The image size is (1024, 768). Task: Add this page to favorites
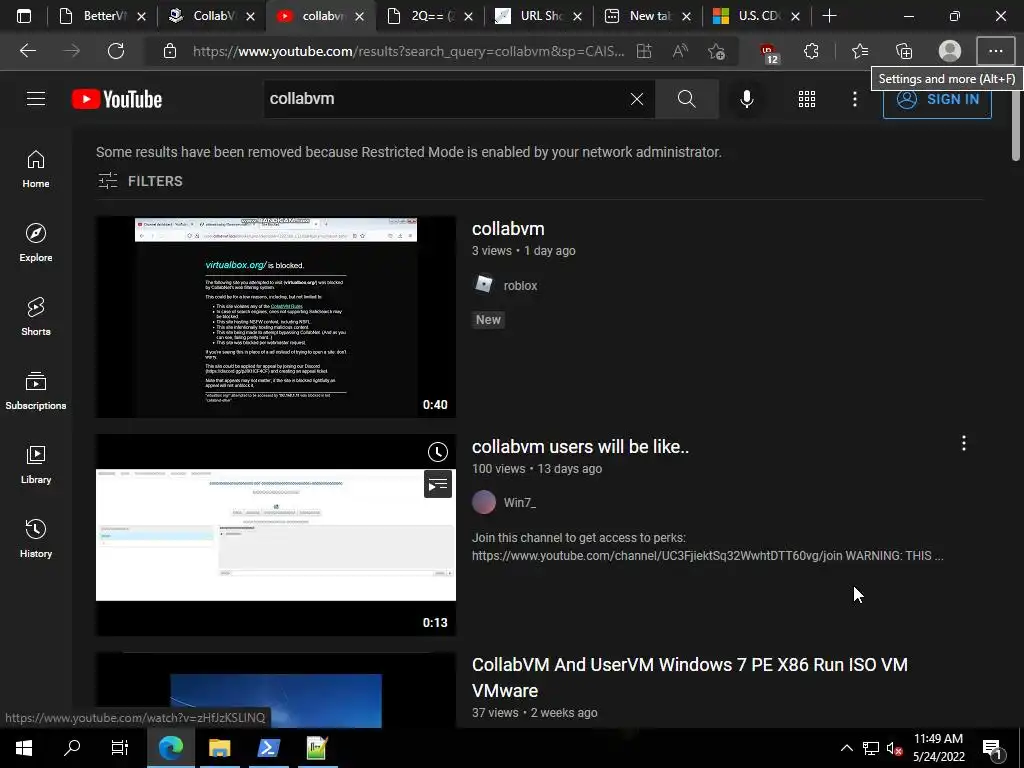click(x=716, y=51)
